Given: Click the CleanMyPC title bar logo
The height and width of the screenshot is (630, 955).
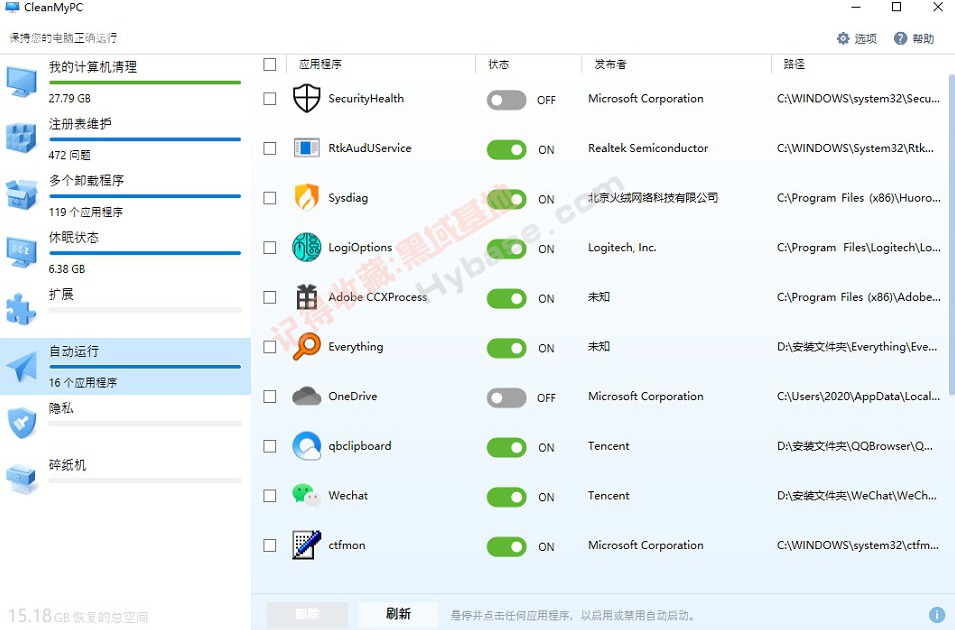Looking at the screenshot, I should (x=12, y=7).
